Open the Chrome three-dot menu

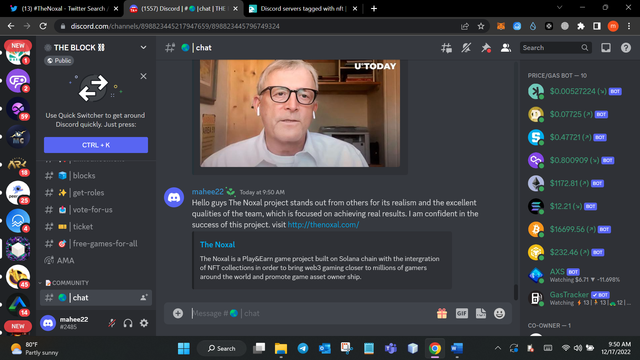coord(629,26)
